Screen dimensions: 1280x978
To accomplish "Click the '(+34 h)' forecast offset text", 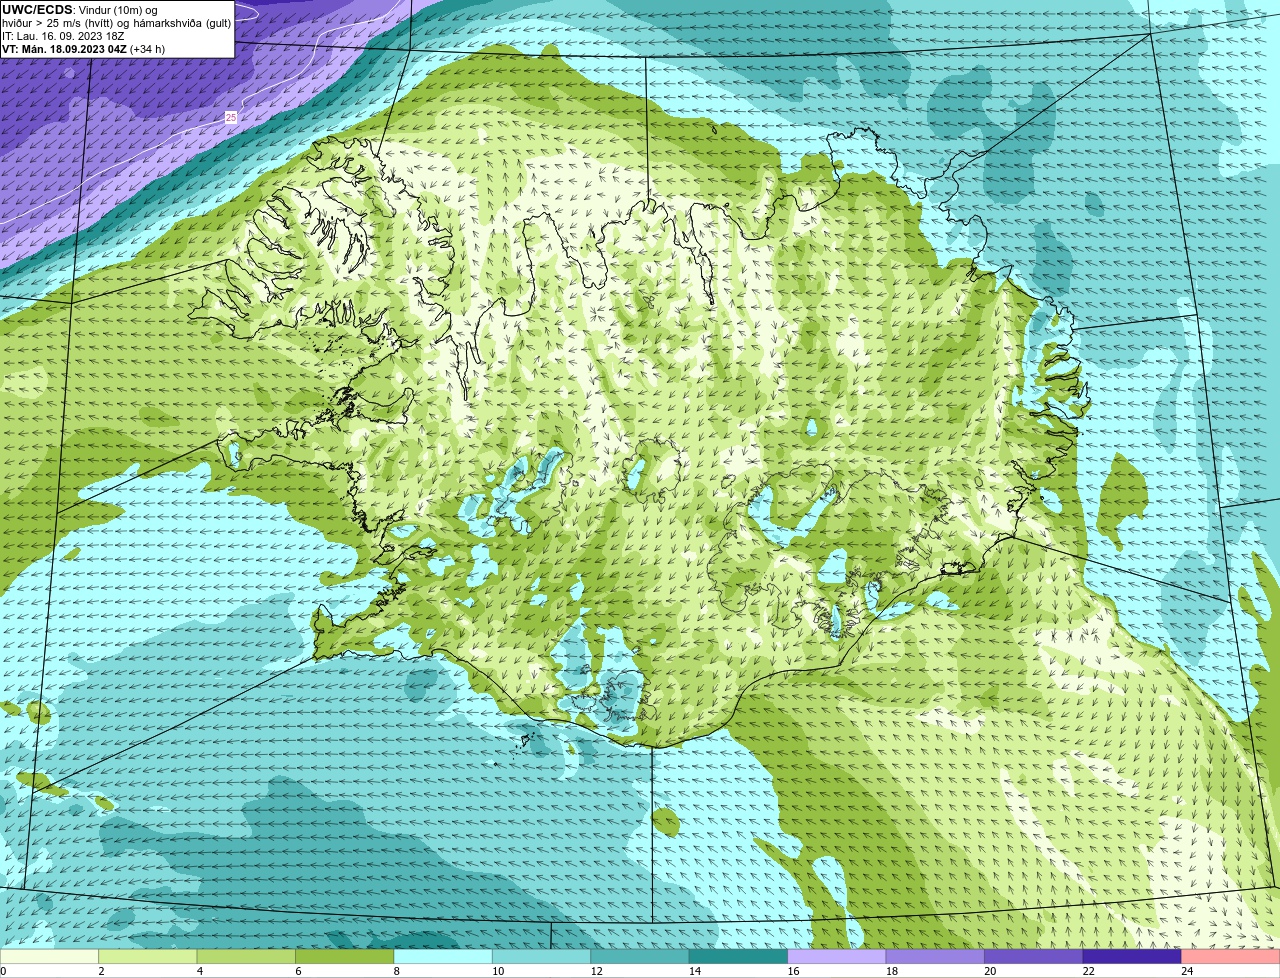I will [x=148, y=48].
